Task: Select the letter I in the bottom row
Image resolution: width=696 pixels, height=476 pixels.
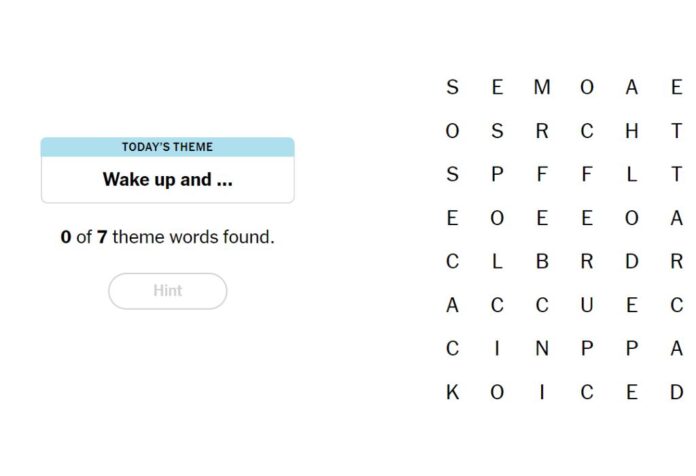Action: pos(542,392)
